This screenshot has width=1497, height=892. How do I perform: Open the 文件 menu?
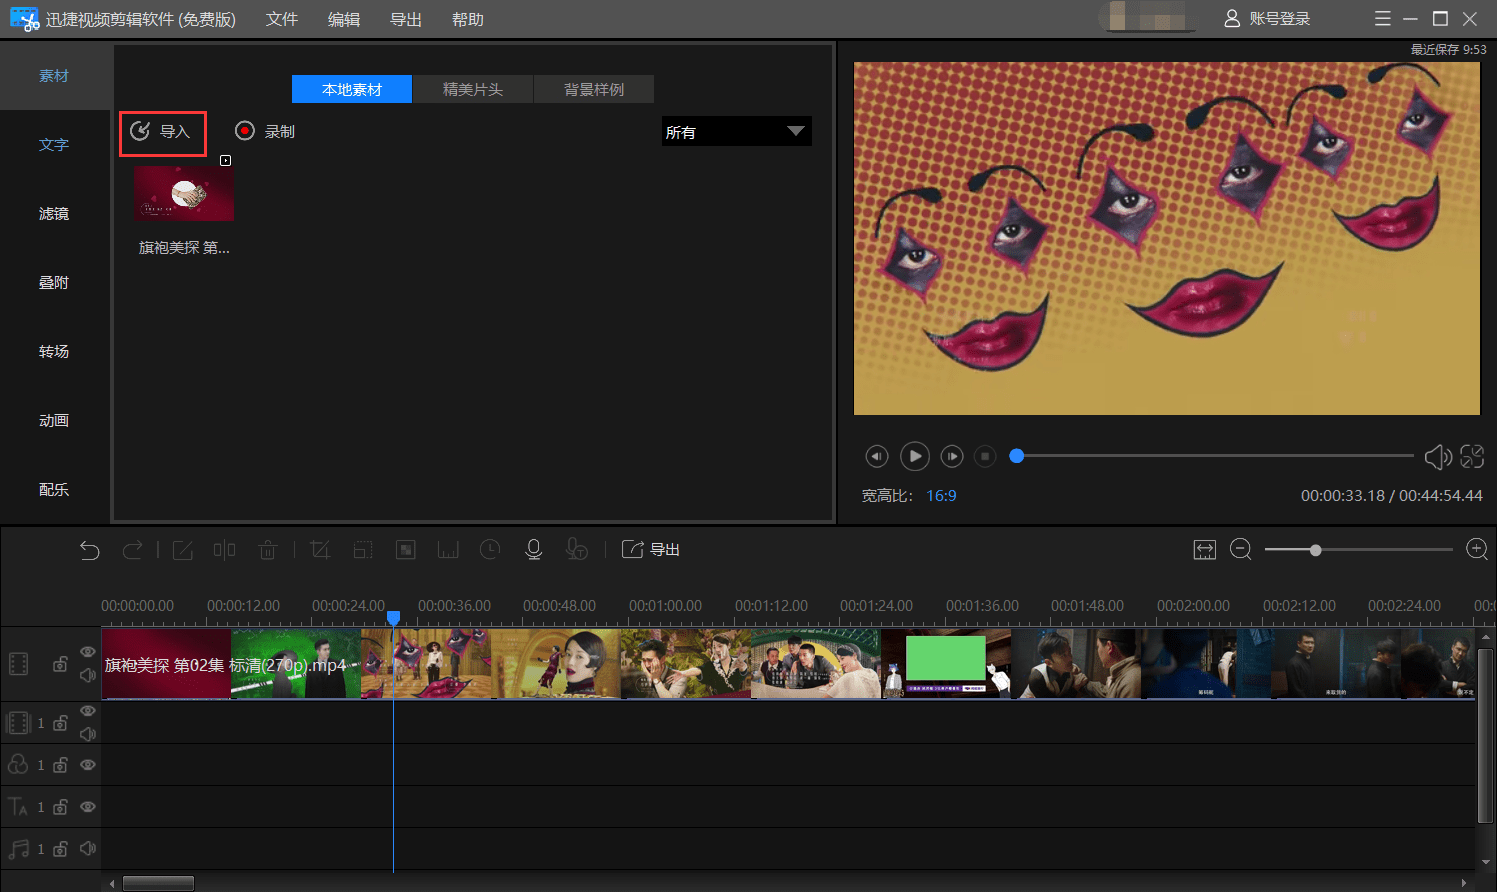click(282, 19)
